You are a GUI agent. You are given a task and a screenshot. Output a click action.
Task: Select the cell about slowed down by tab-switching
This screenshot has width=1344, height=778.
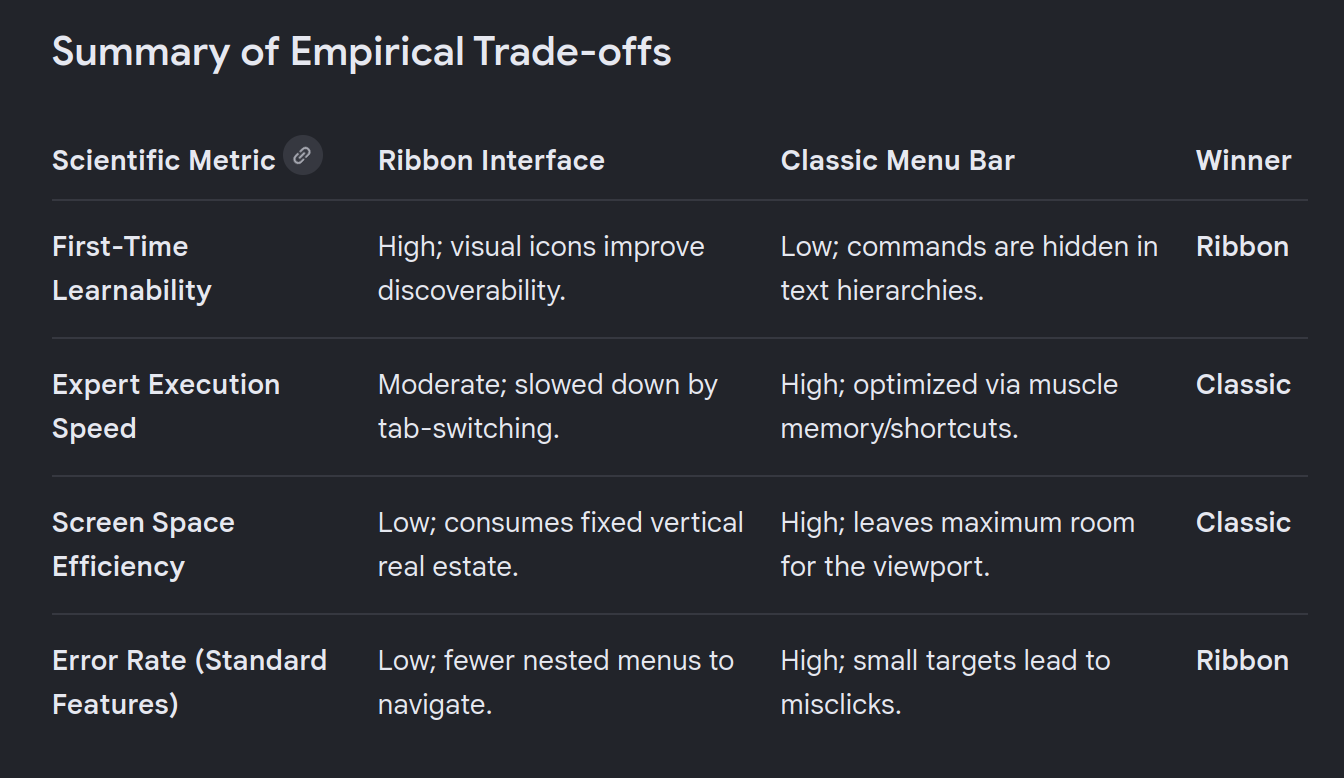click(x=548, y=406)
